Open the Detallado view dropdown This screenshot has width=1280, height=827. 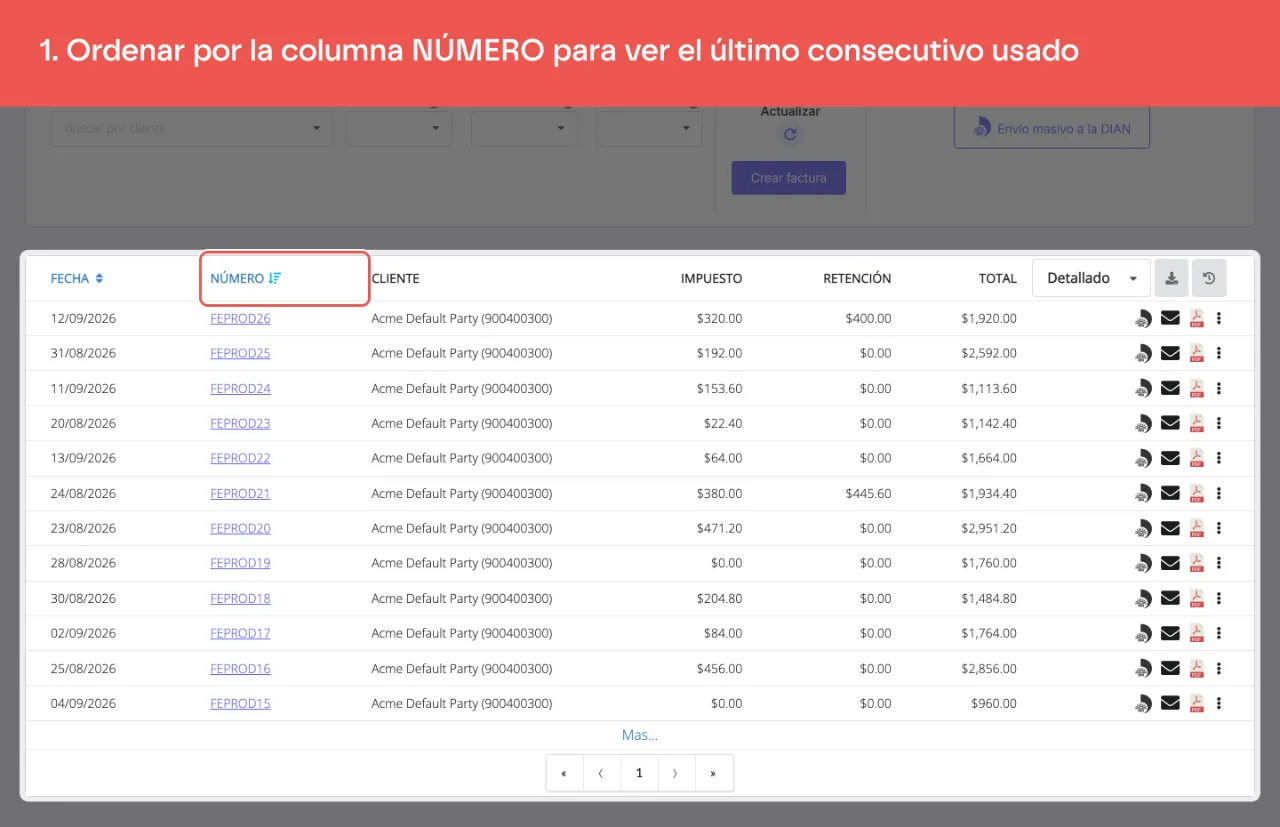[1091, 278]
